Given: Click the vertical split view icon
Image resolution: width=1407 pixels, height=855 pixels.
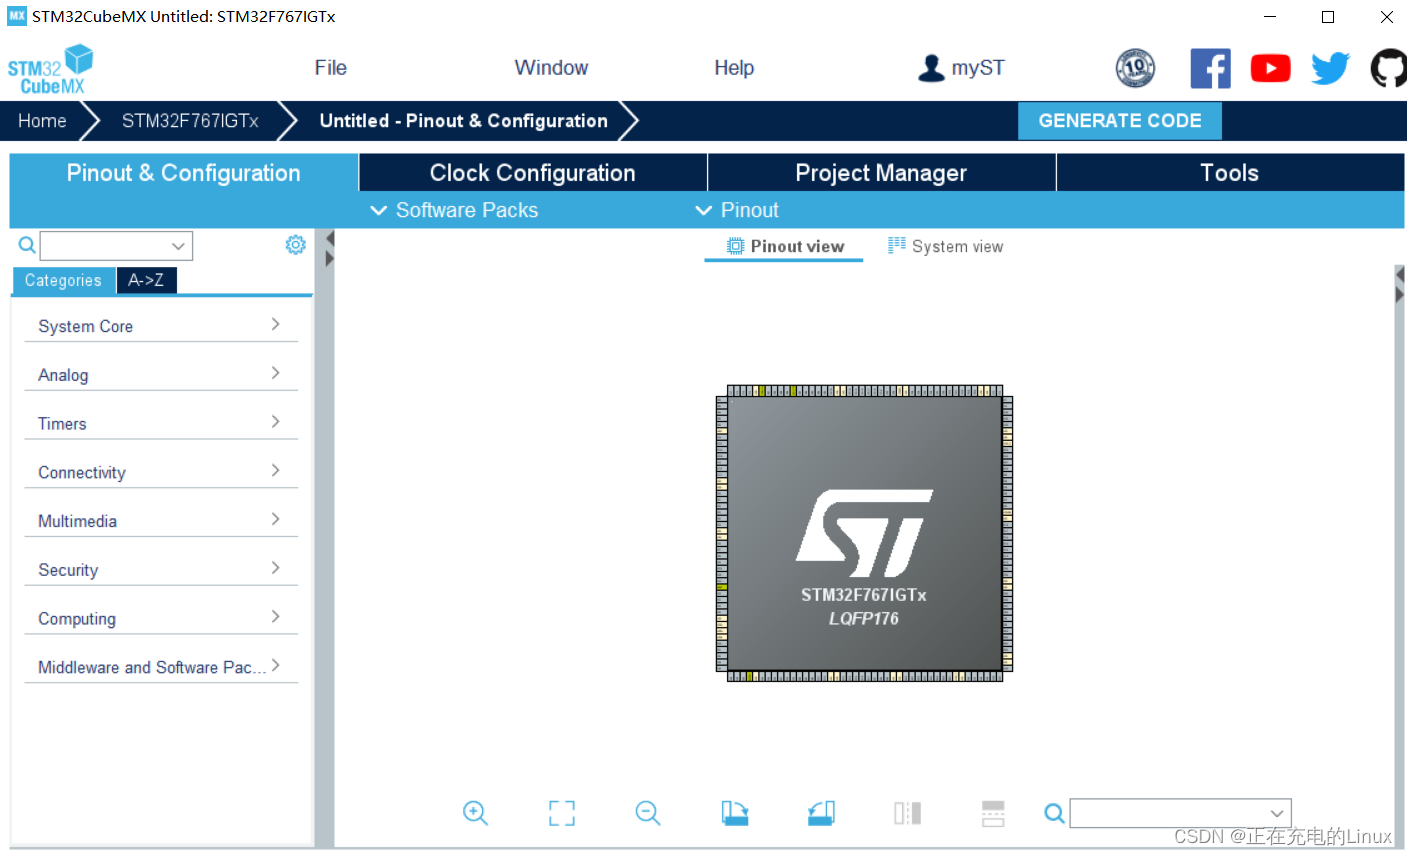Looking at the screenshot, I should point(907,813).
